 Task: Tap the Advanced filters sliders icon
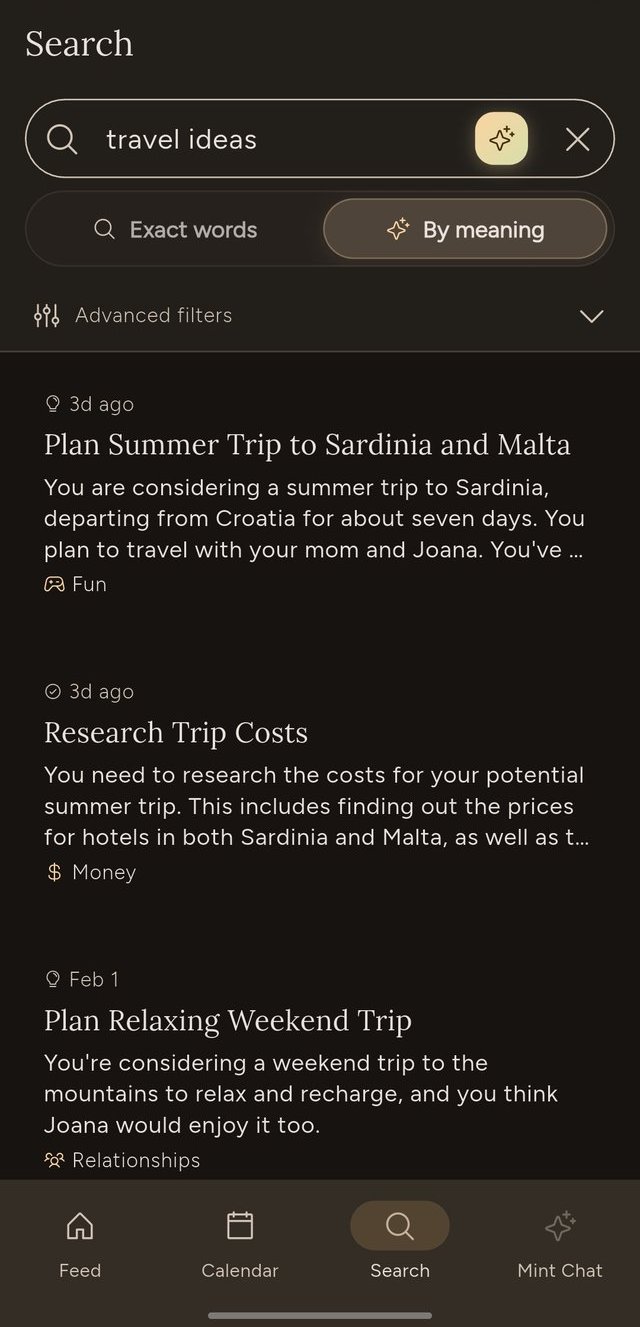(45, 315)
